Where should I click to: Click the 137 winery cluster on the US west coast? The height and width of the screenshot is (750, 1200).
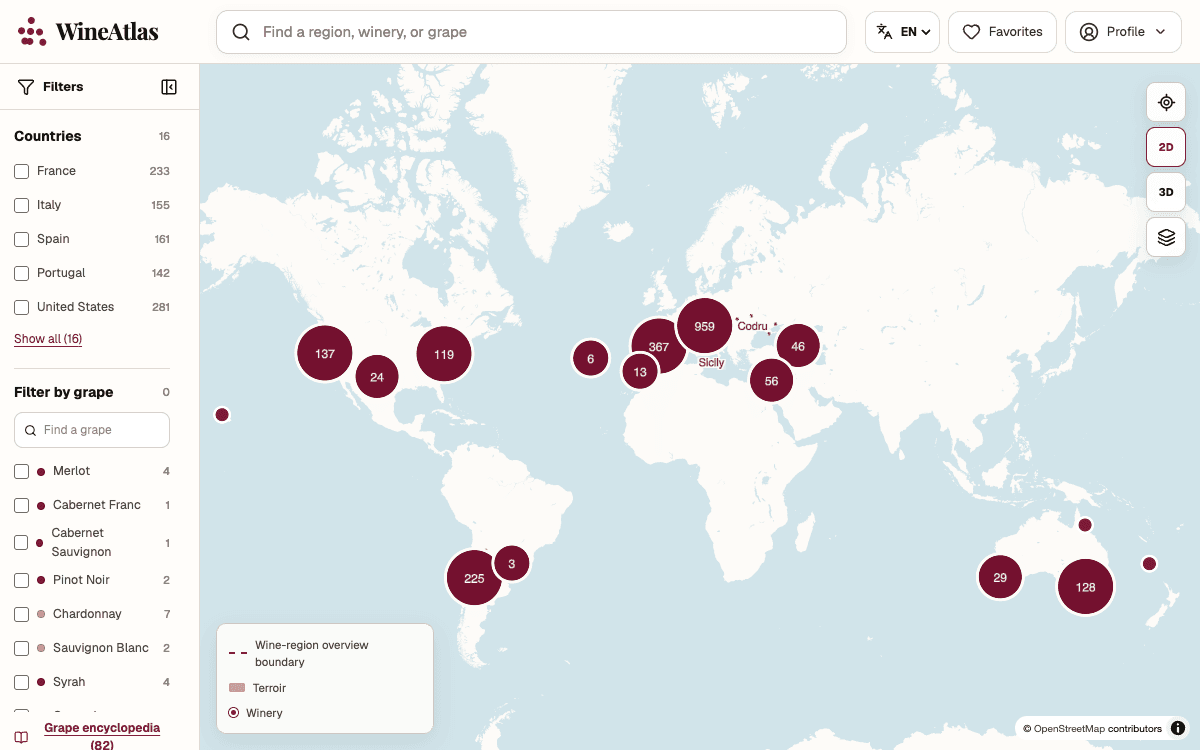click(x=325, y=353)
